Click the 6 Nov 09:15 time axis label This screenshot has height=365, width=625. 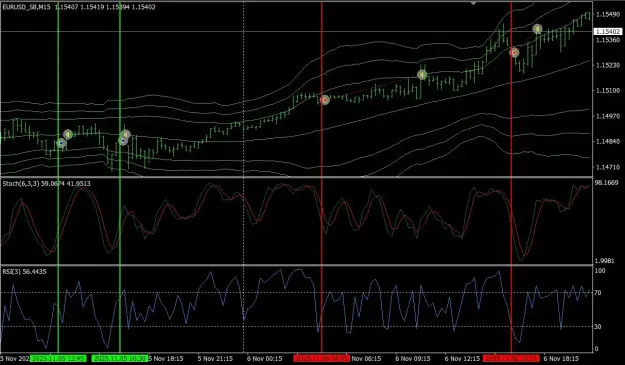tap(413, 359)
